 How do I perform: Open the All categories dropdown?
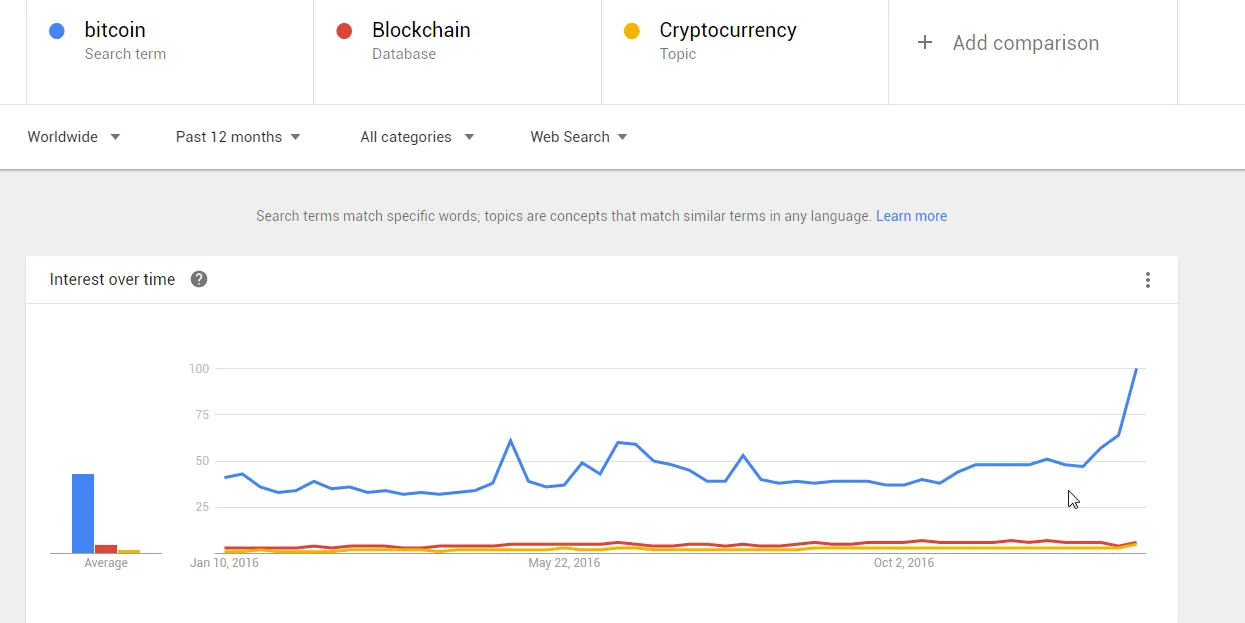click(417, 137)
